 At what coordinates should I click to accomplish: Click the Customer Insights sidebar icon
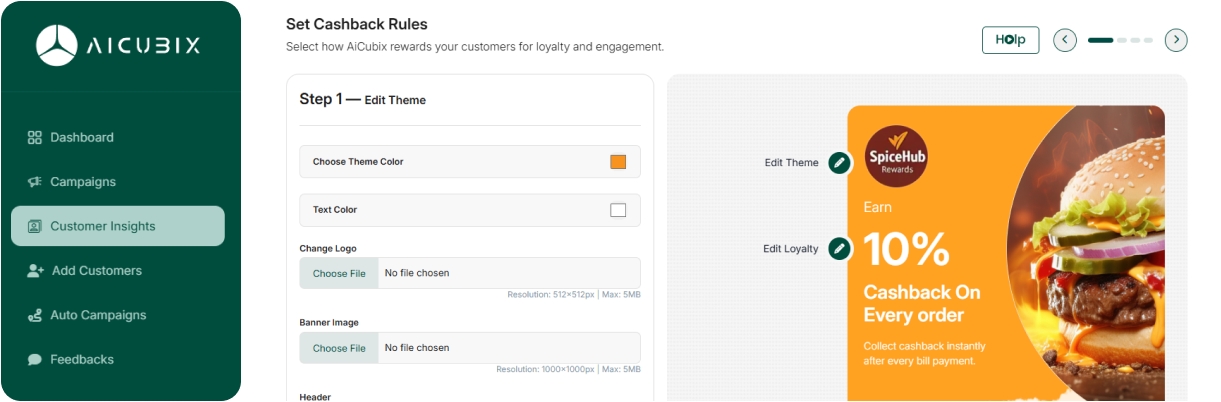[x=34, y=226]
